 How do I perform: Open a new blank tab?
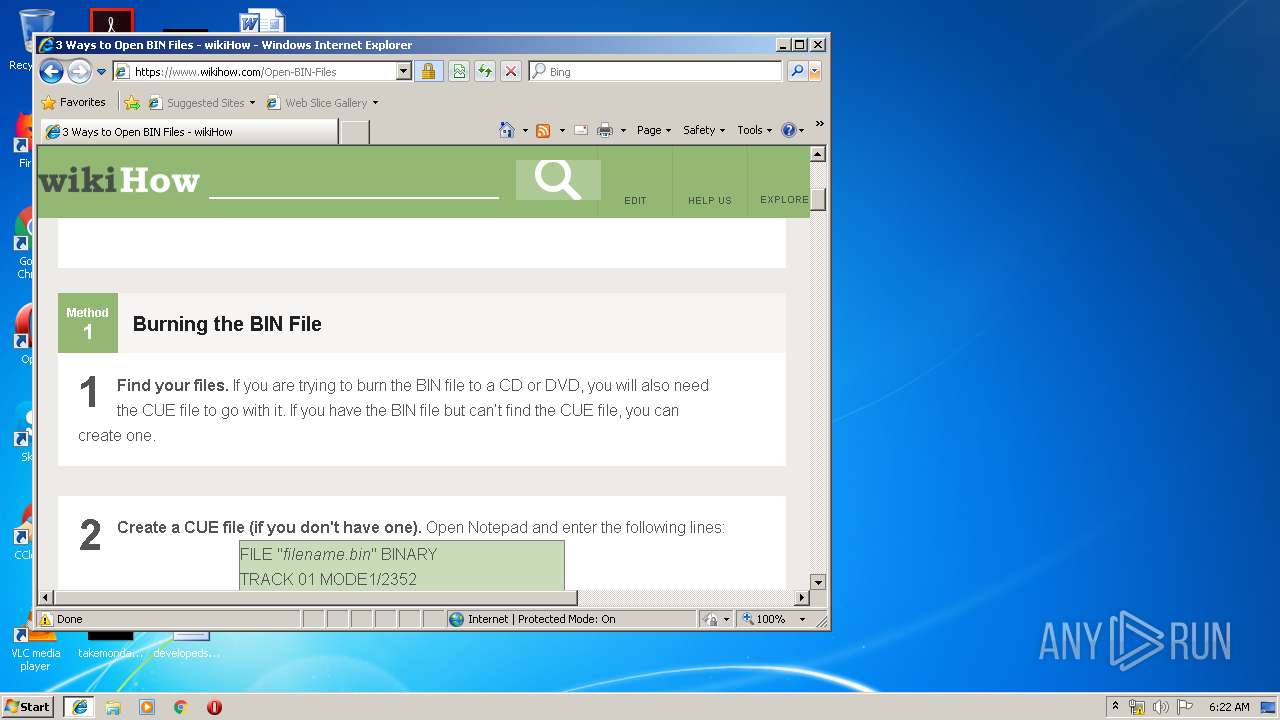(x=354, y=132)
